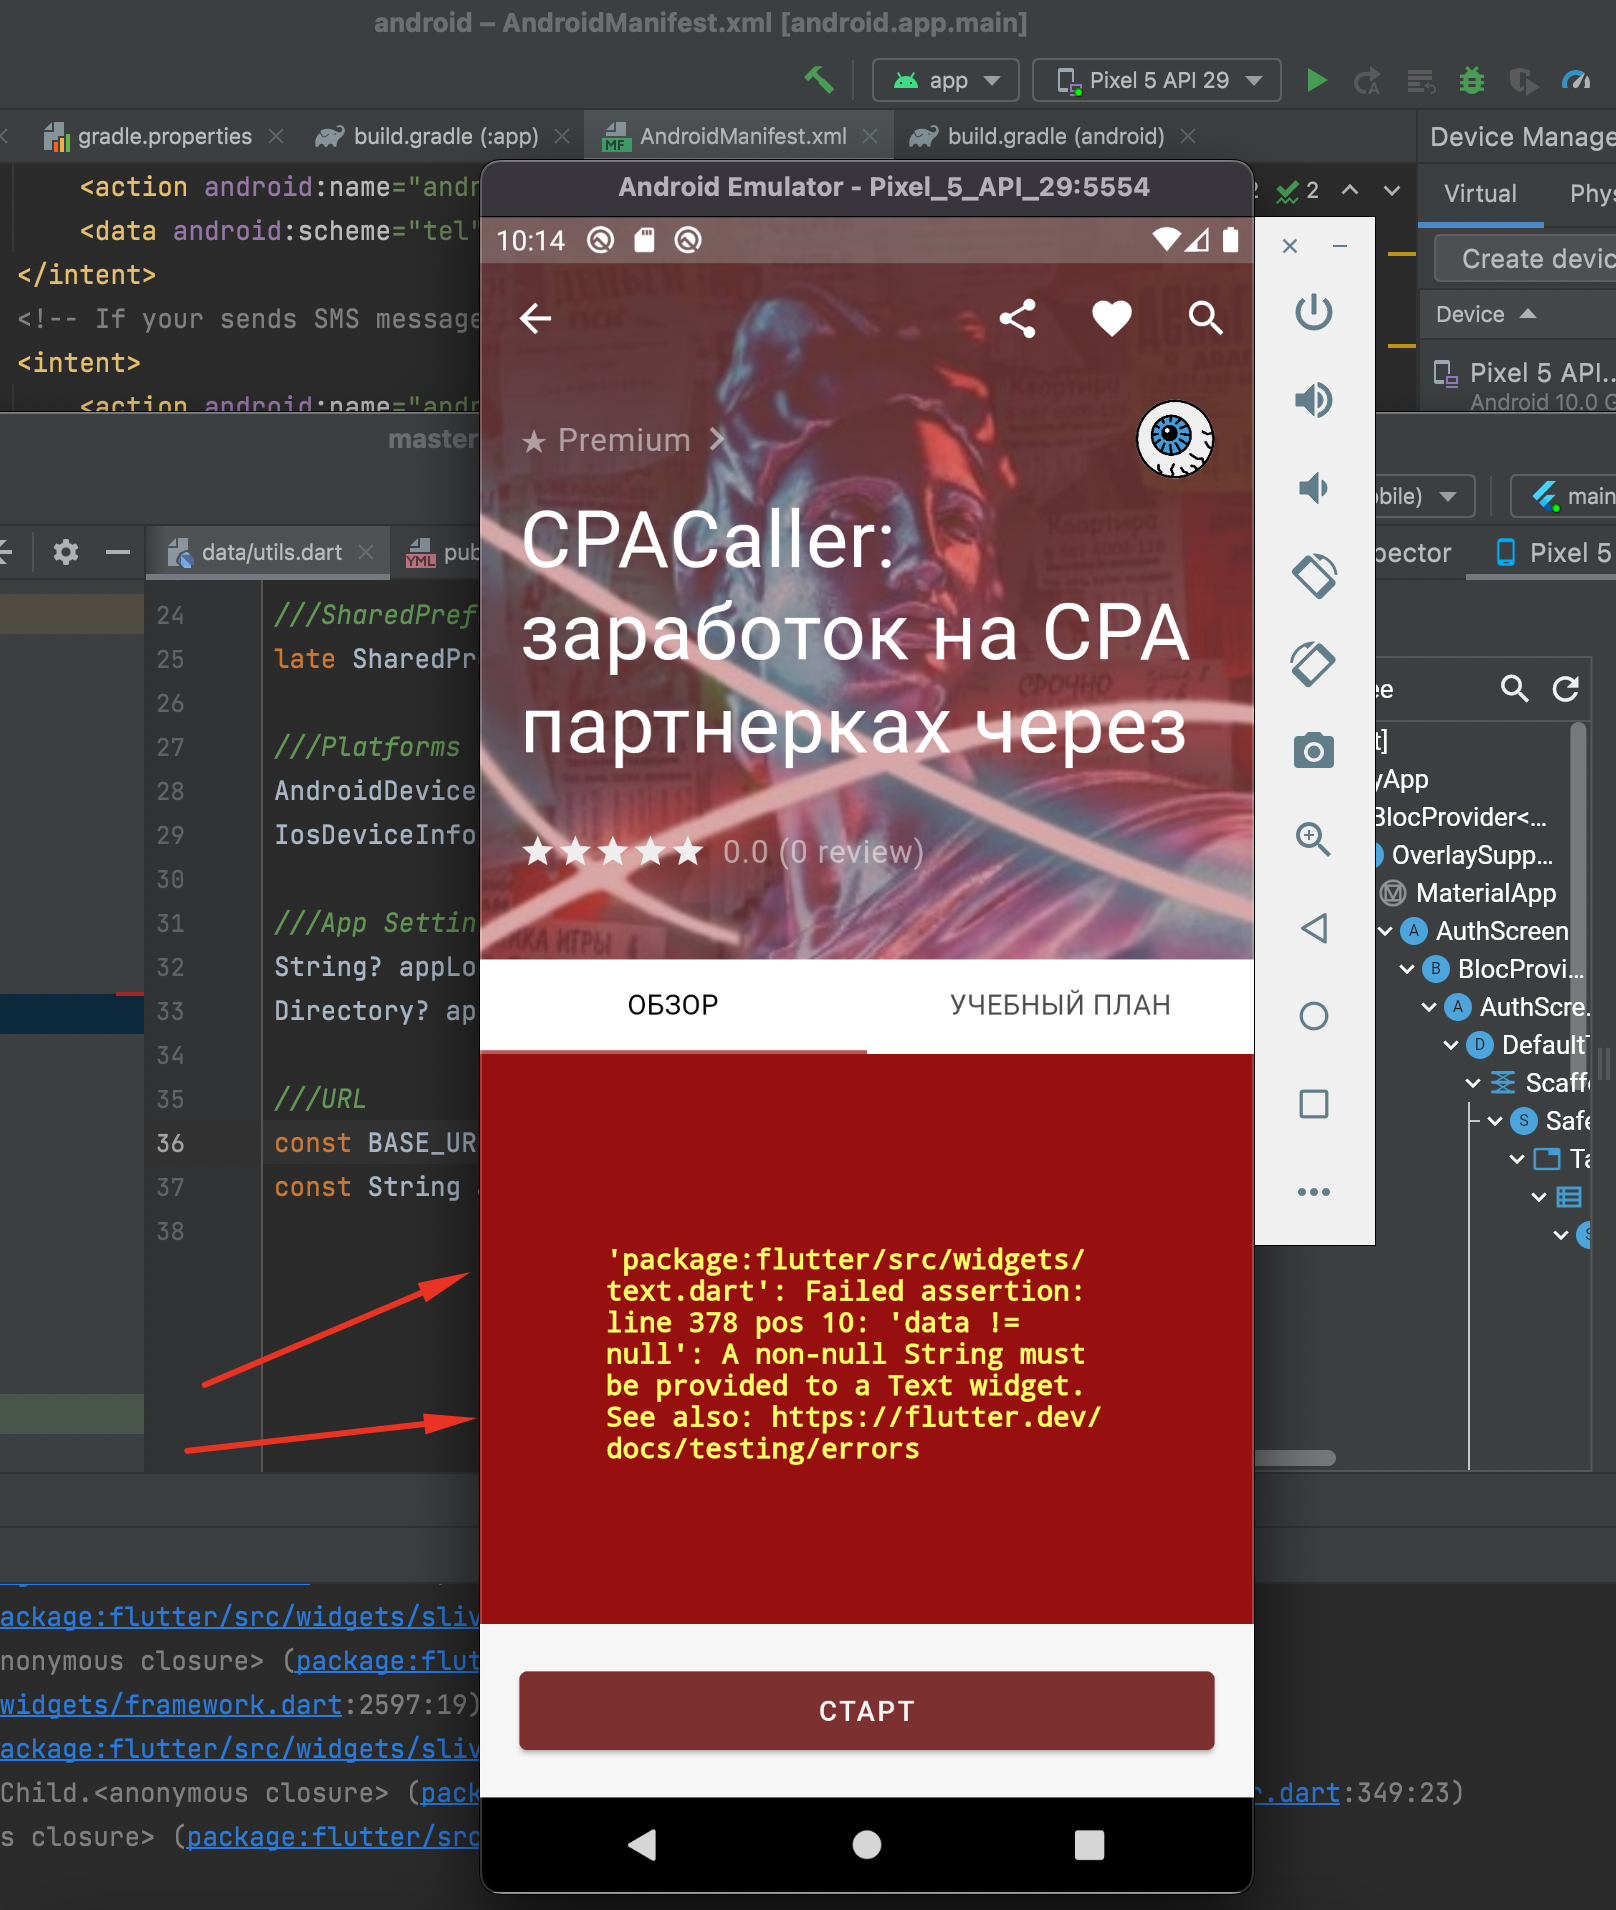Go to the next highlighted problem (down arrow)
The height and width of the screenshot is (1910, 1616).
point(1392,190)
